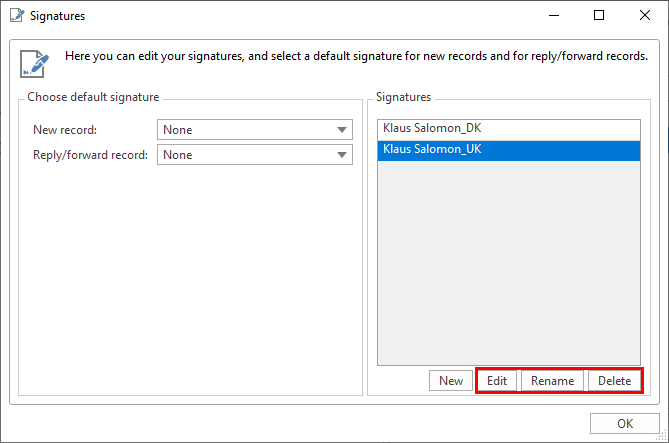Click the "Reply/forward record:" label

point(91,155)
